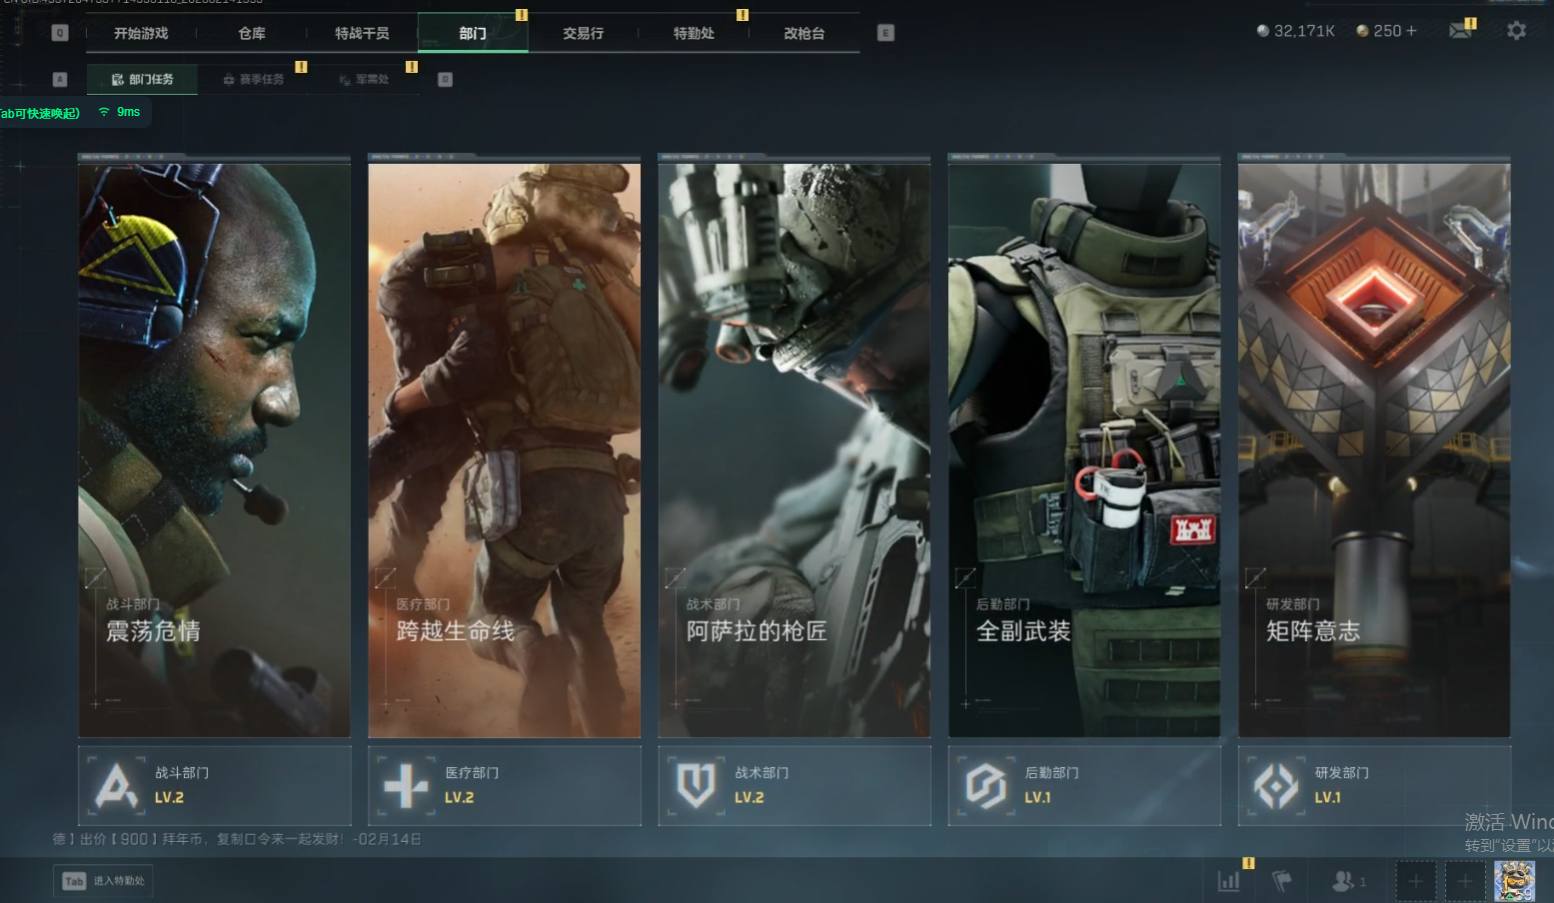Viewport: 1554px width, 903px height.
Task: Click the 研发部门 diamond icon
Action: tap(1276, 786)
